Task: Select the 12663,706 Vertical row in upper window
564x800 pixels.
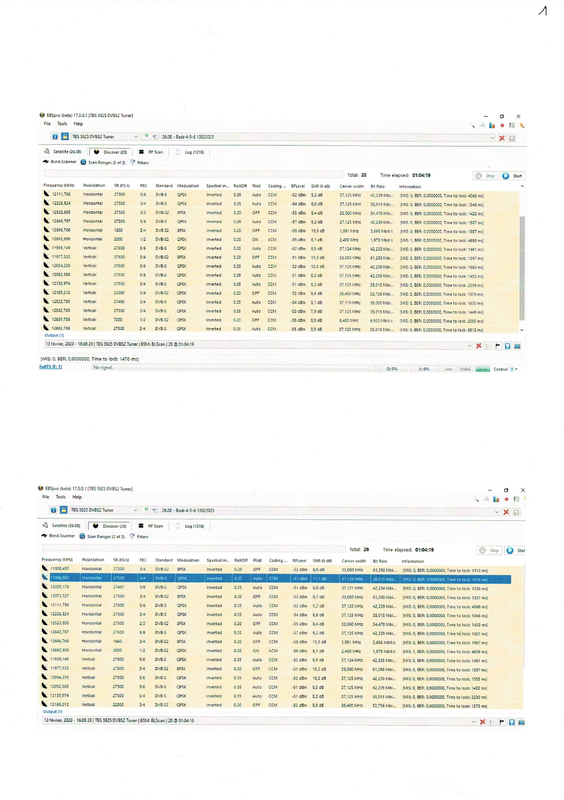Action: [281, 329]
